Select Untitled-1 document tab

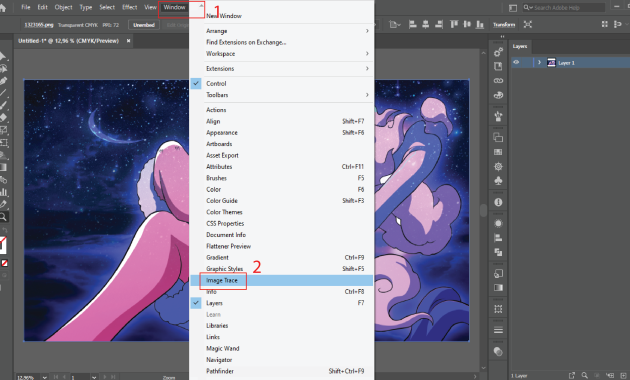click(x=68, y=41)
